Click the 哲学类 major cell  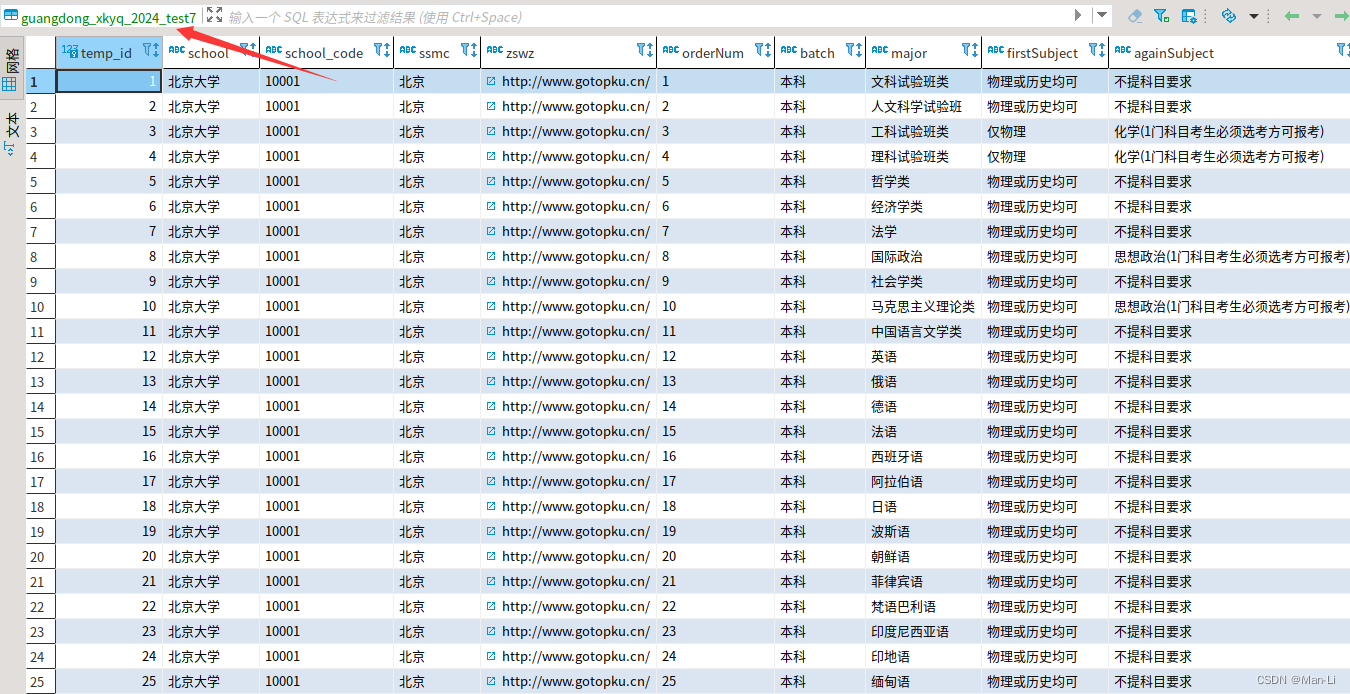[925, 181]
